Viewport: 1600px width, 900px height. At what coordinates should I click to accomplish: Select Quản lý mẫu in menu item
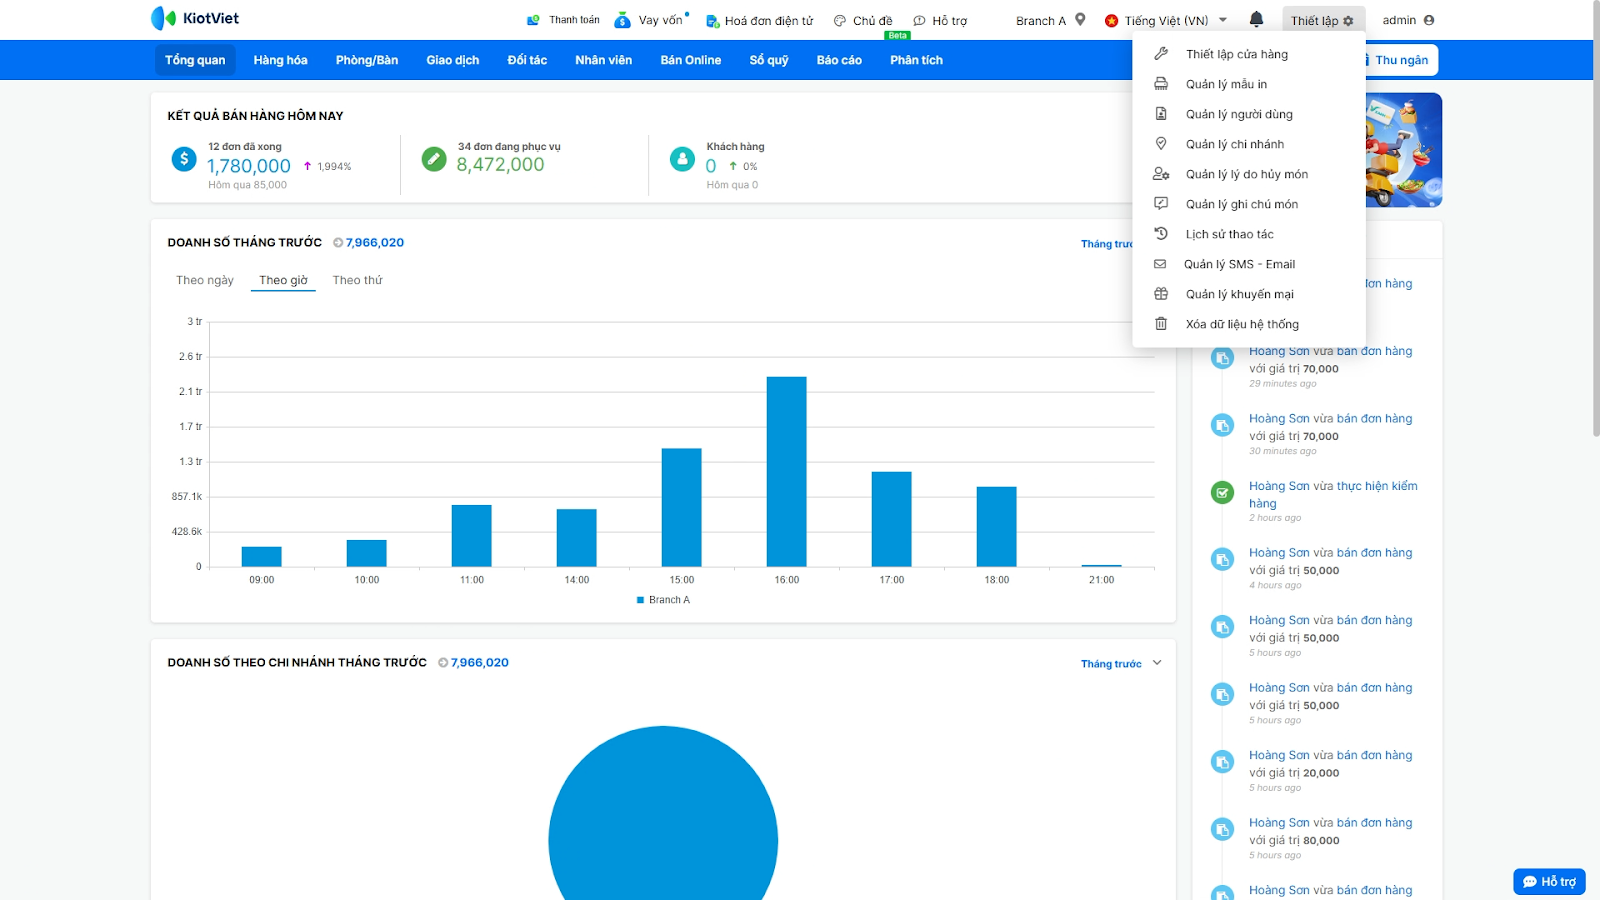click(1226, 84)
